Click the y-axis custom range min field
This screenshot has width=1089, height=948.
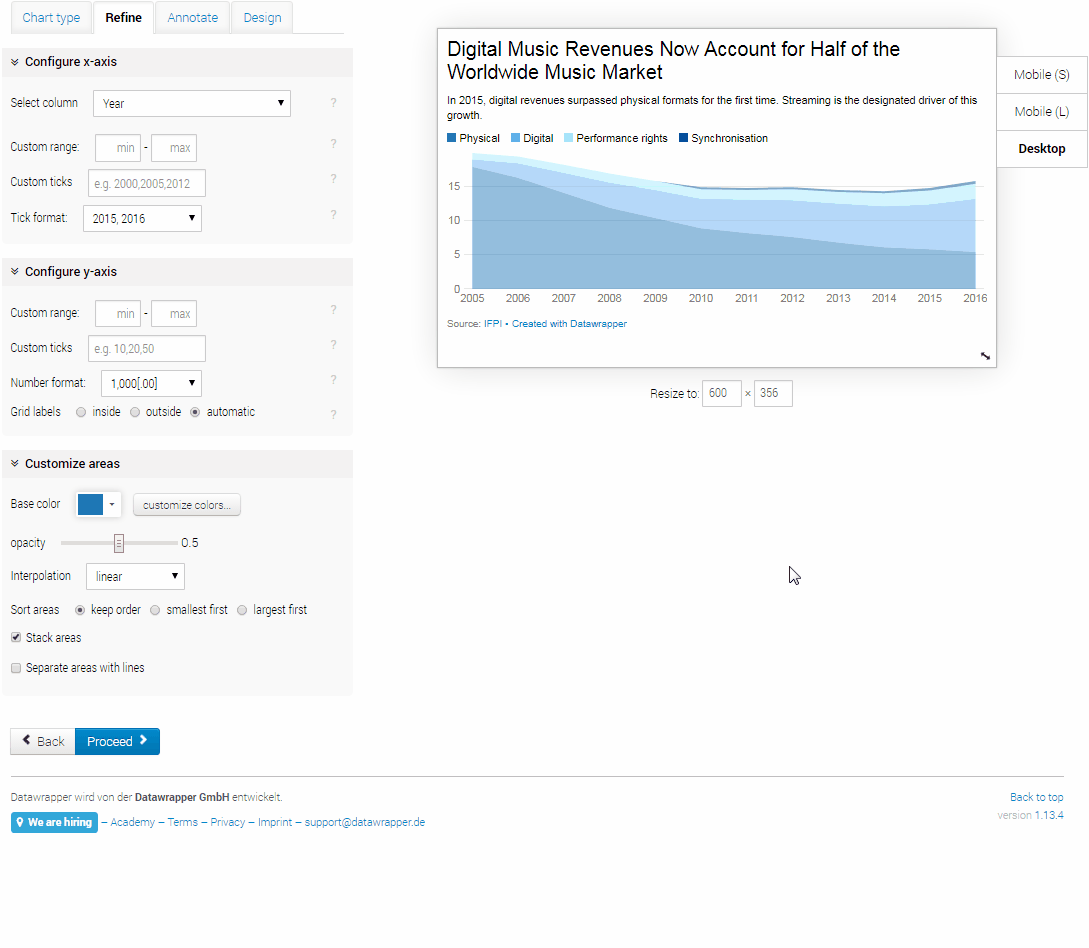pyautogui.click(x=118, y=314)
